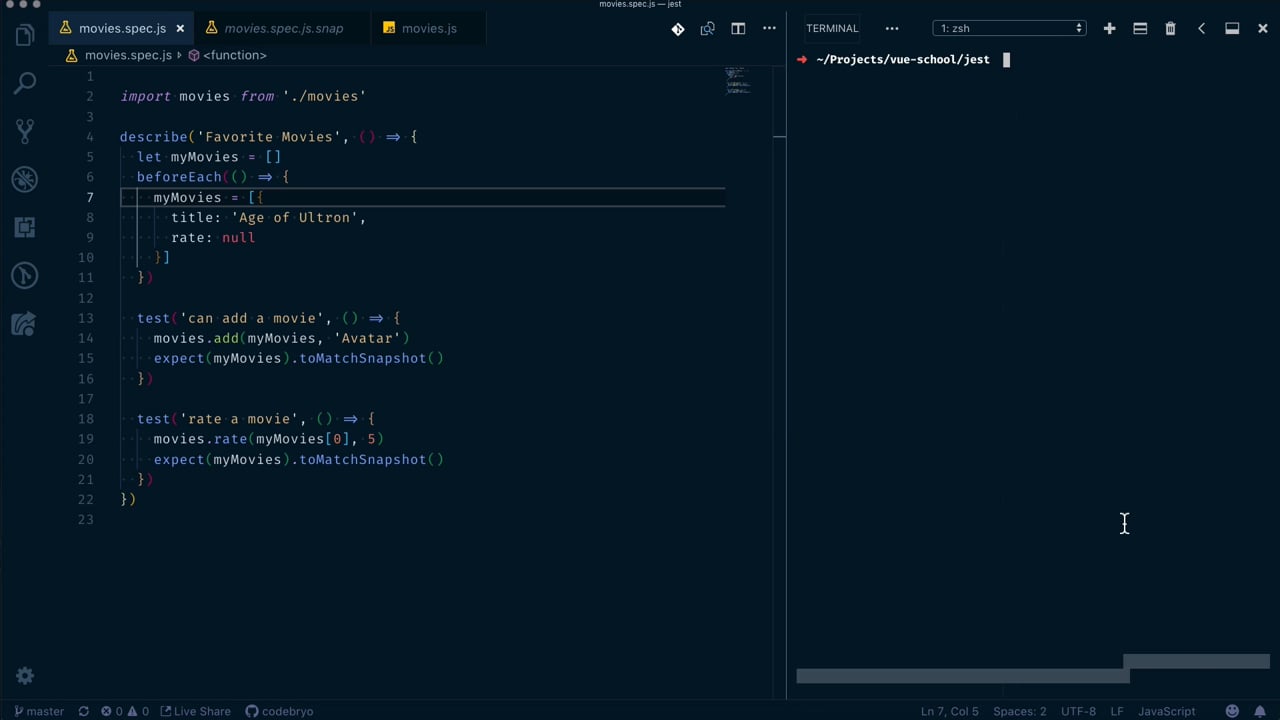The height and width of the screenshot is (720, 1280).
Task: Add a new terminal with the plus icon
Action: coord(1109,29)
